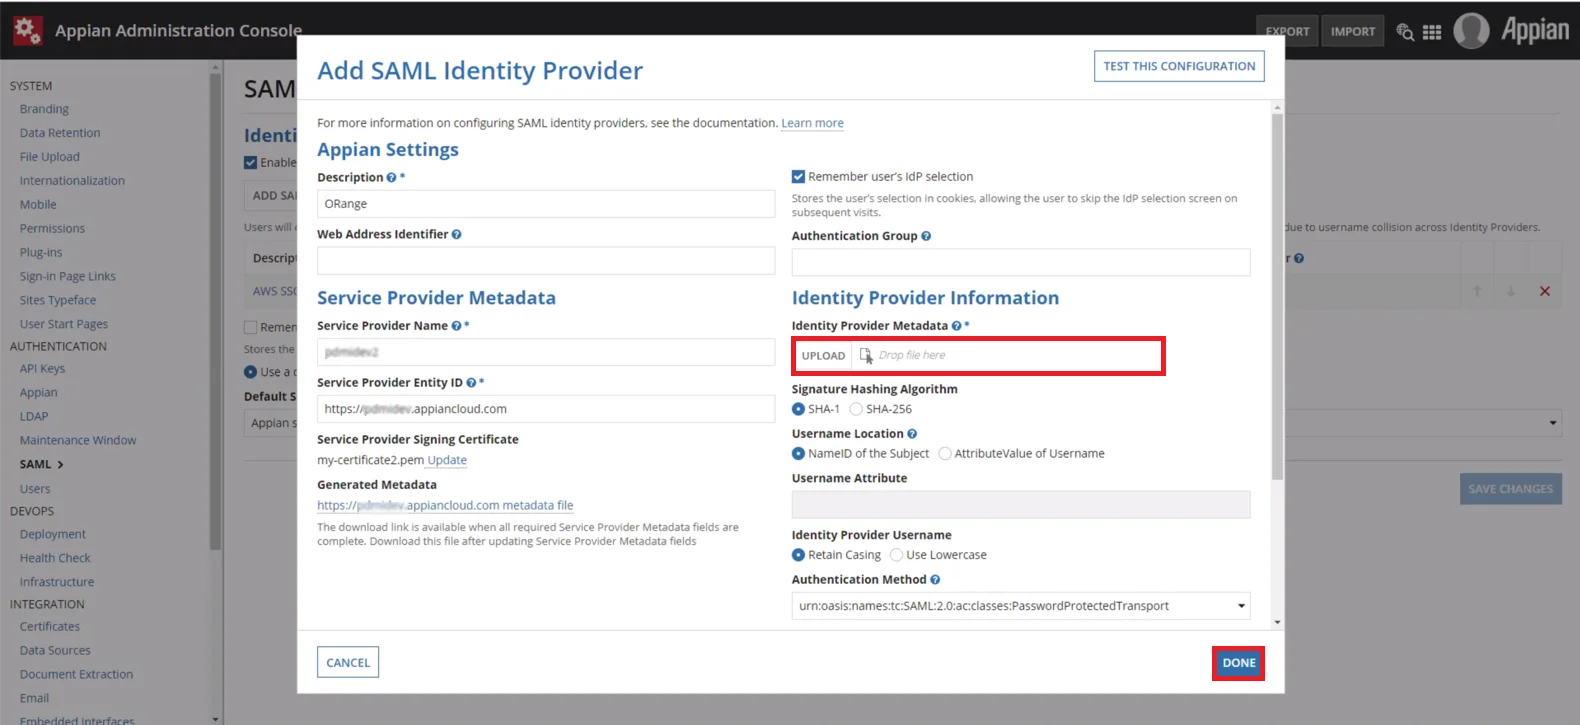Open the SAML sidebar item

click(x=36, y=465)
